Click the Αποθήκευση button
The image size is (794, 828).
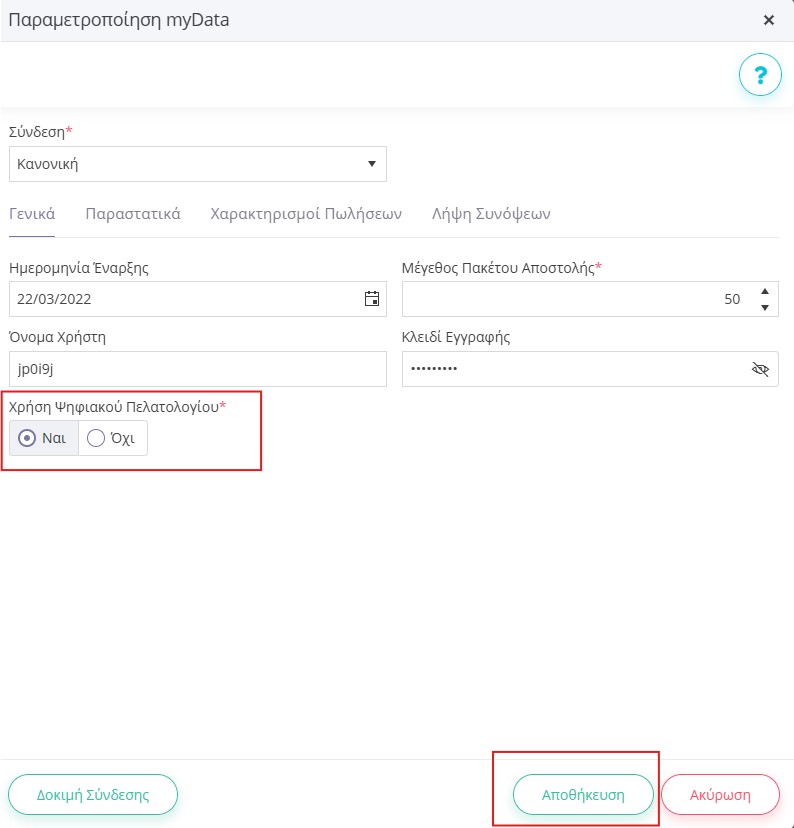(583, 795)
